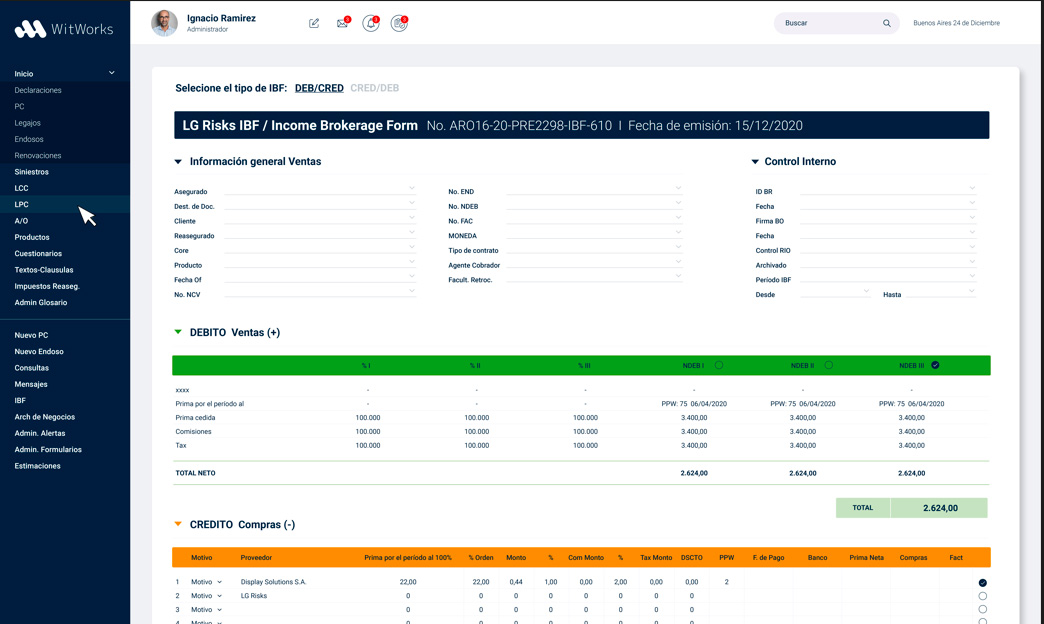Collapse the Control Interno section

[x=755, y=162]
